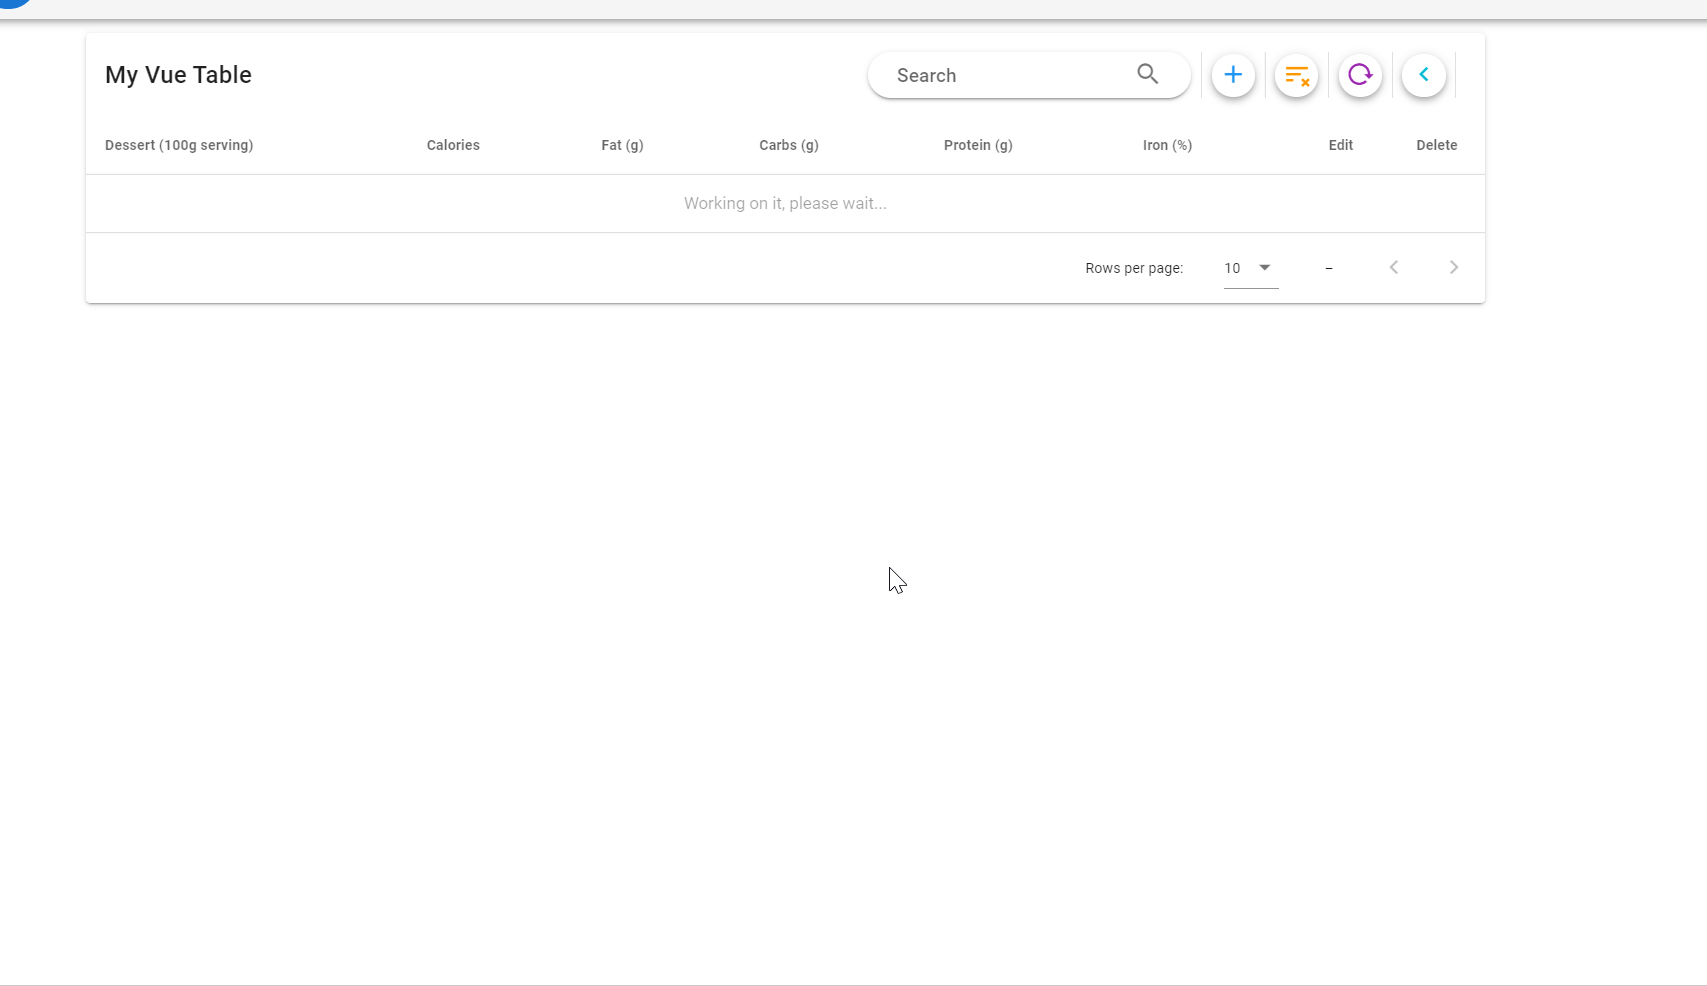The image size is (1707, 986).
Task: Sort by the Calories column
Action: click(x=452, y=145)
